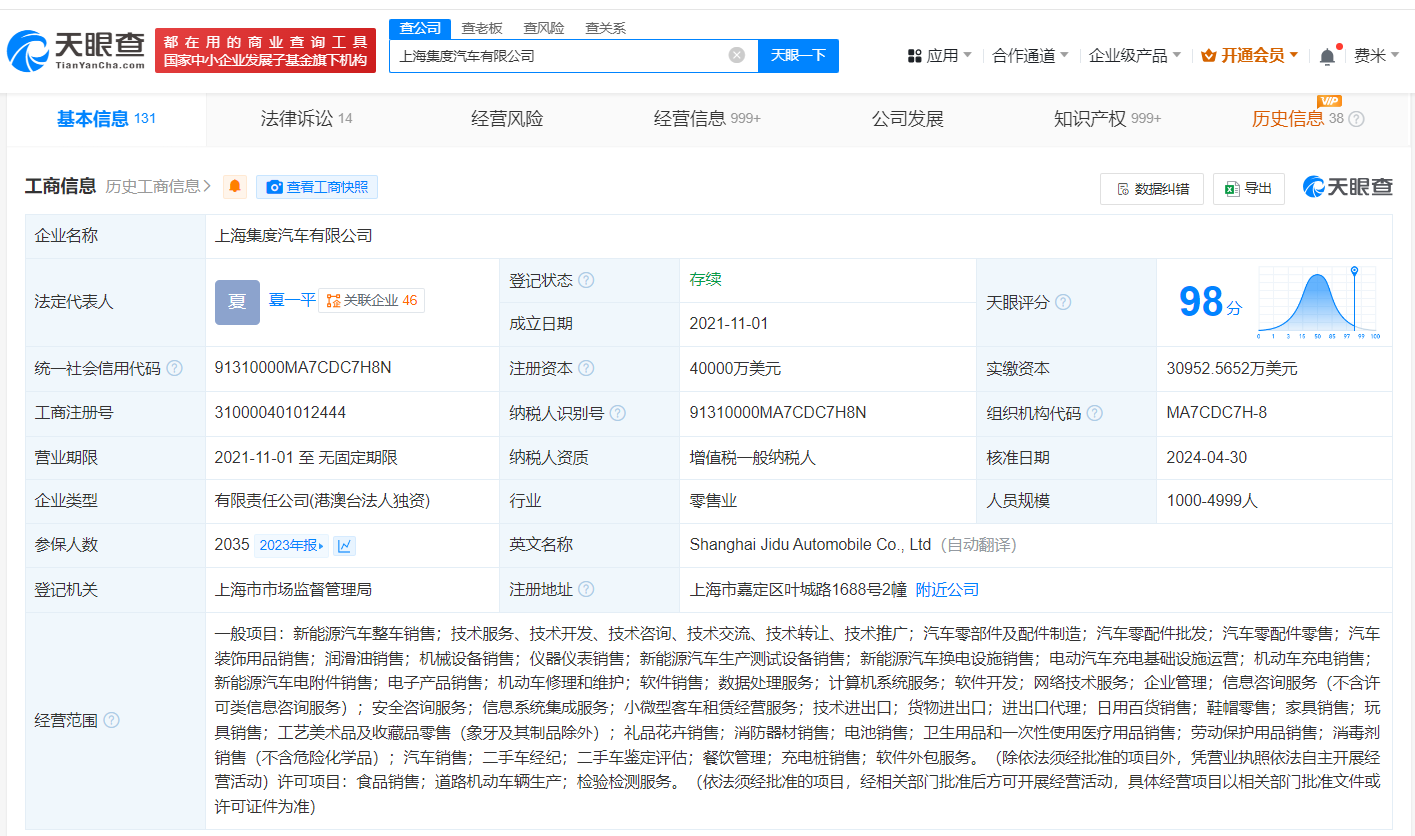The image size is (1415, 836).
Task: Click the 天眼一下 search button
Action: click(798, 55)
